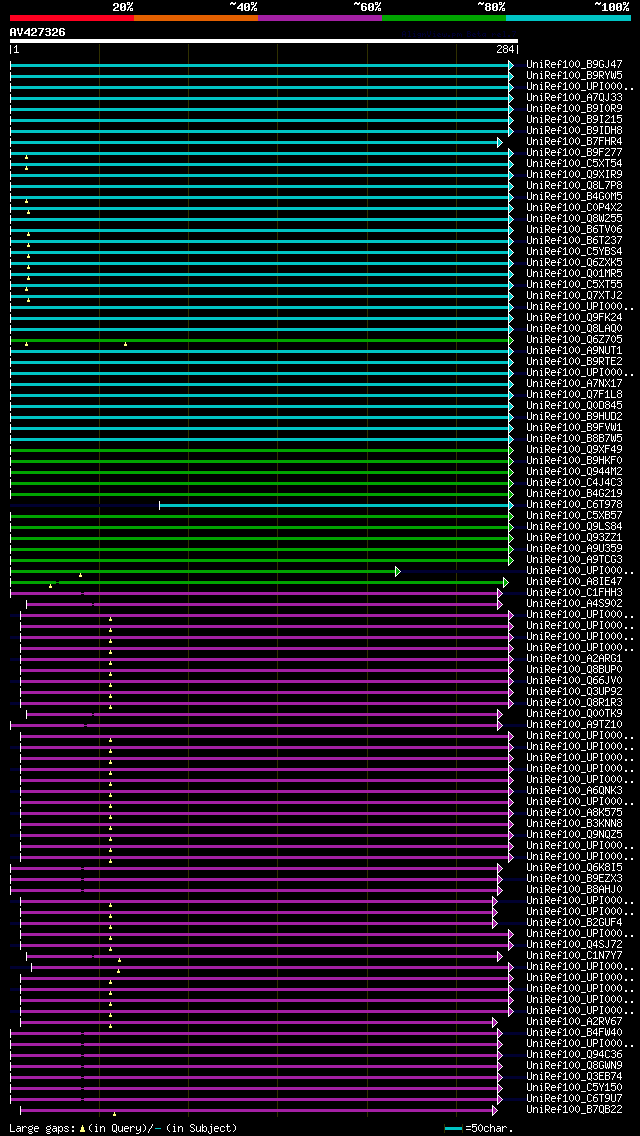The height and width of the screenshot is (1136, 640).
Task: Select the UniRef100_C5XT55 label
Action: 574,285
